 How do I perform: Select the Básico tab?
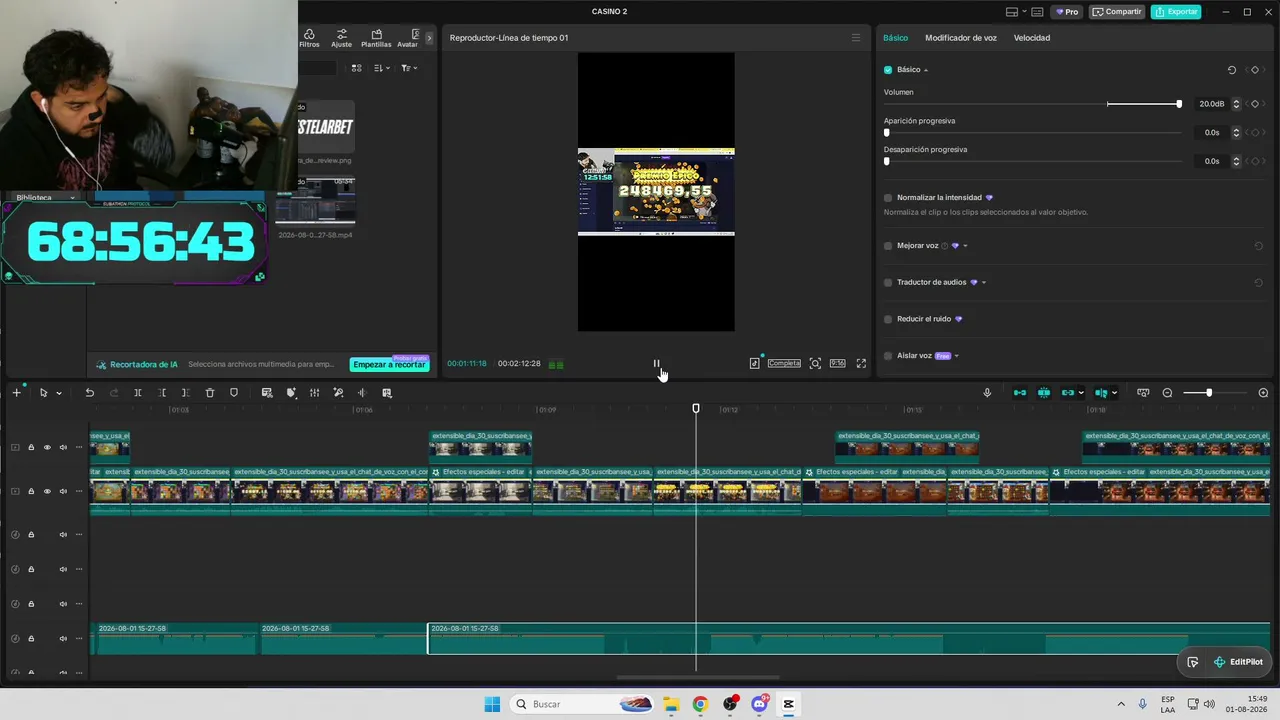click(x=896, y=38)
